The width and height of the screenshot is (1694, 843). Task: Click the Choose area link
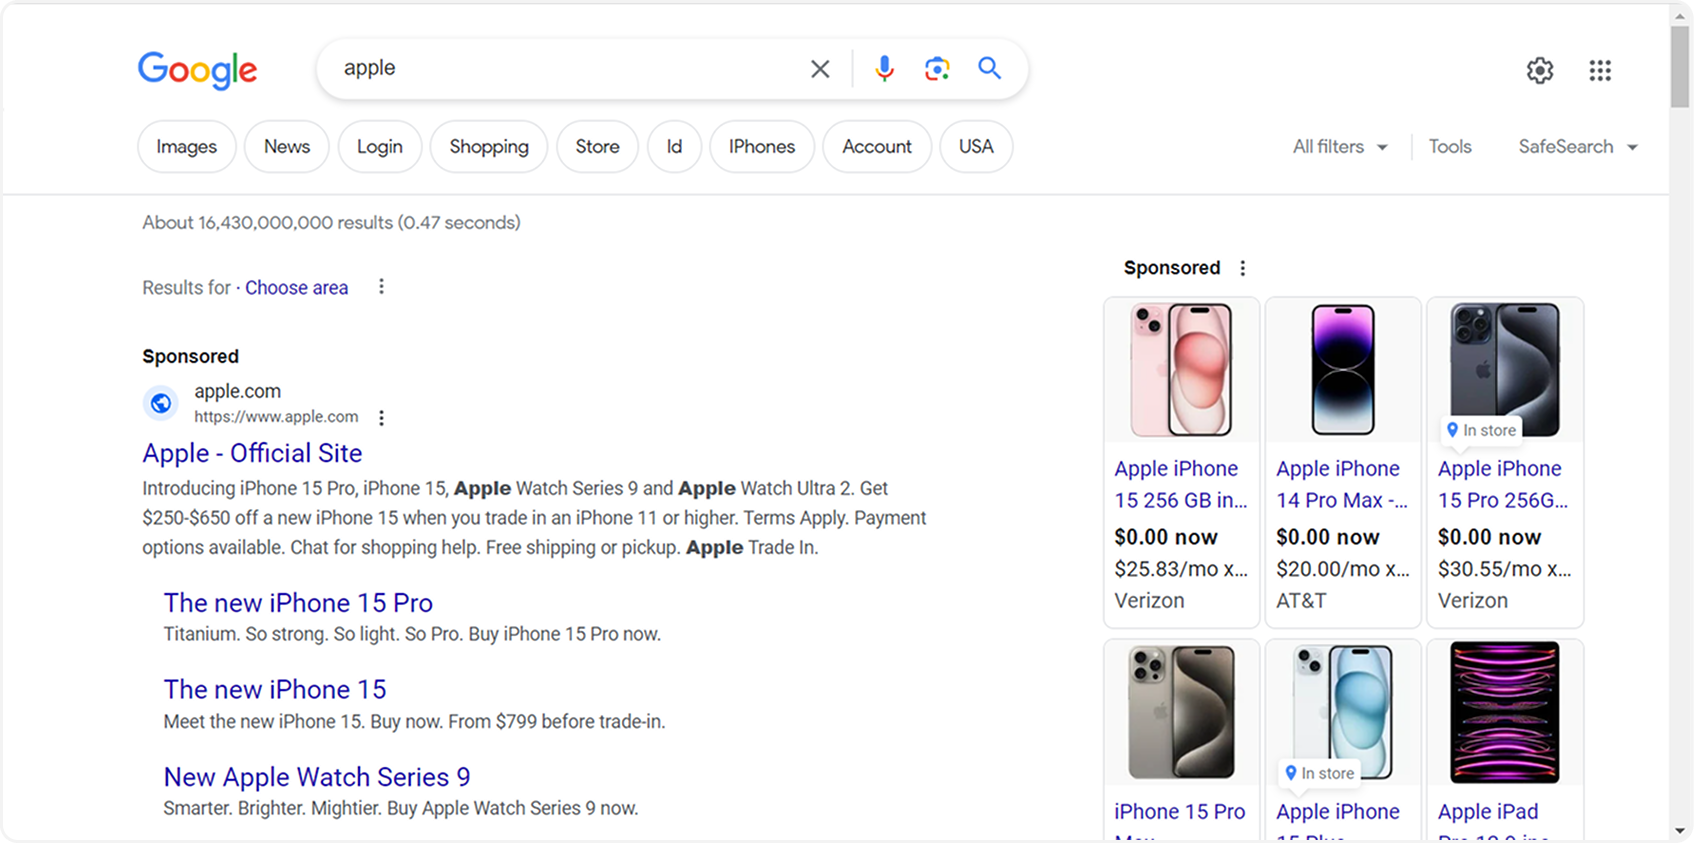(297, 288)
